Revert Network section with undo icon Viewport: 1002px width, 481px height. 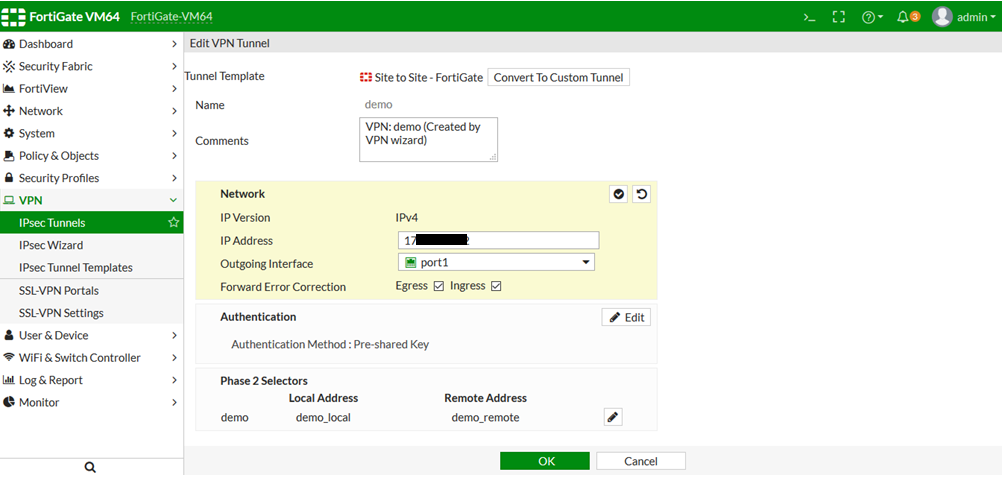point(641,194)
